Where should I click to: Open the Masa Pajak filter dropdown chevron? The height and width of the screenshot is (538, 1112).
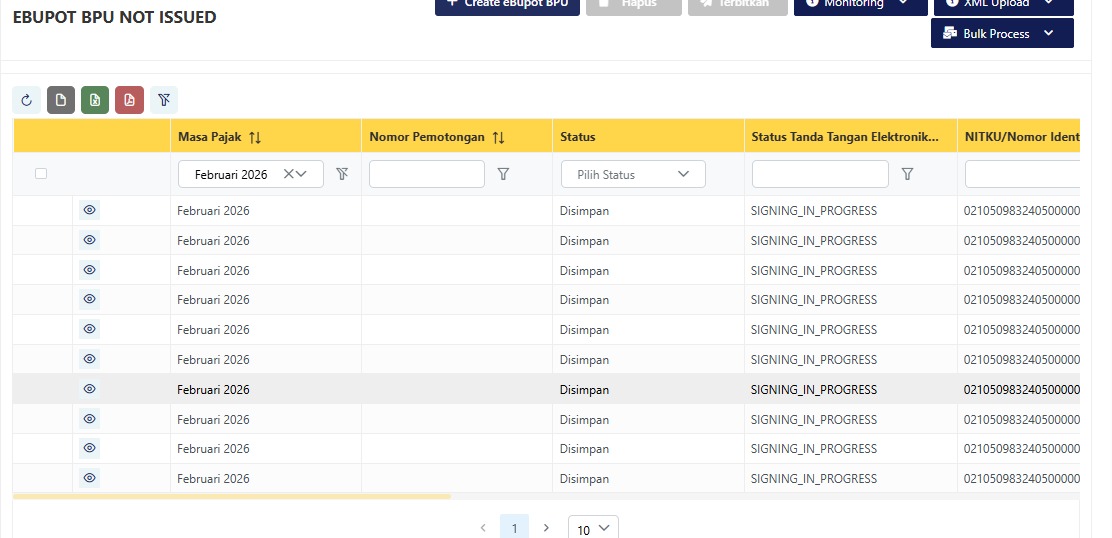click(x=301, y=174)
